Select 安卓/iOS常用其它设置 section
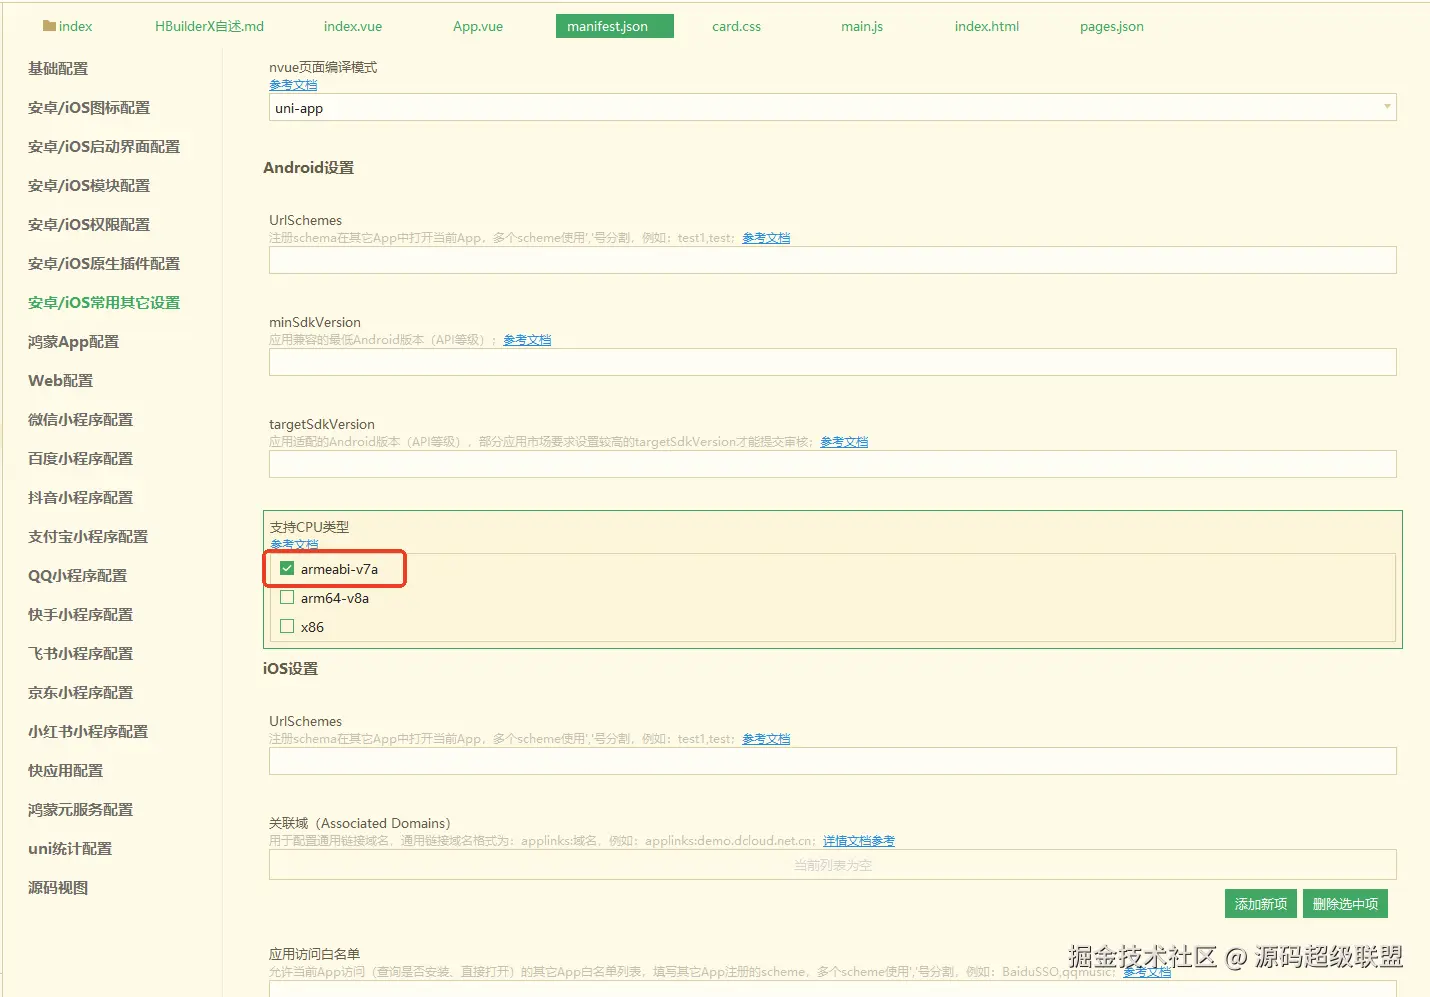1430x997 pixels. (x=104, y=302)
